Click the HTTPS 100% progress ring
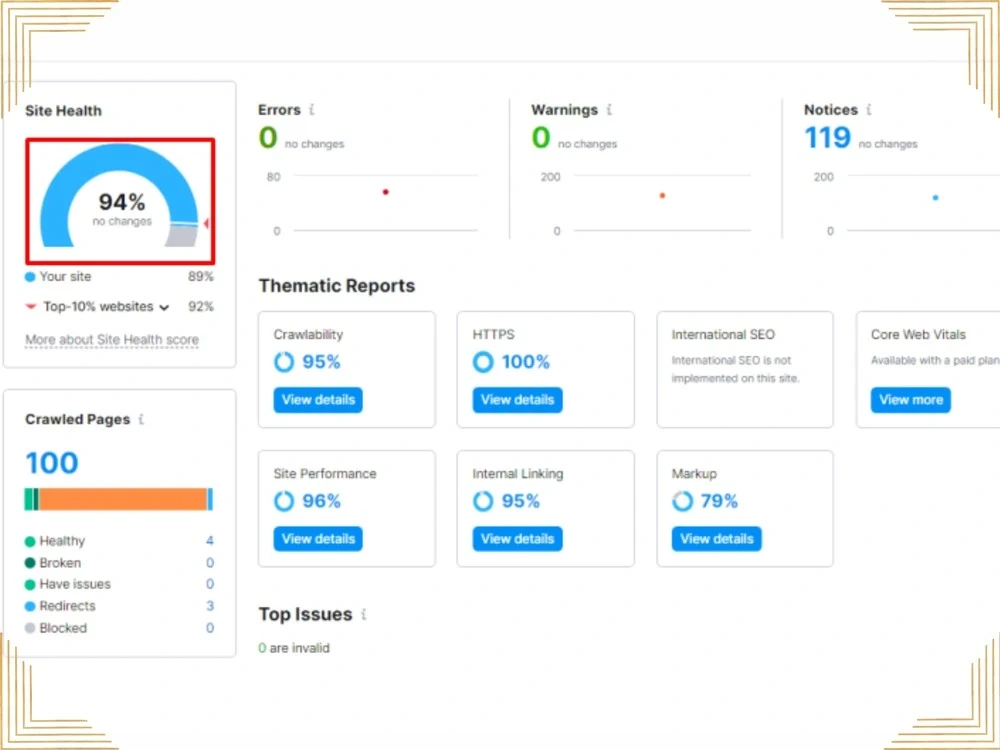 point(483,362)
